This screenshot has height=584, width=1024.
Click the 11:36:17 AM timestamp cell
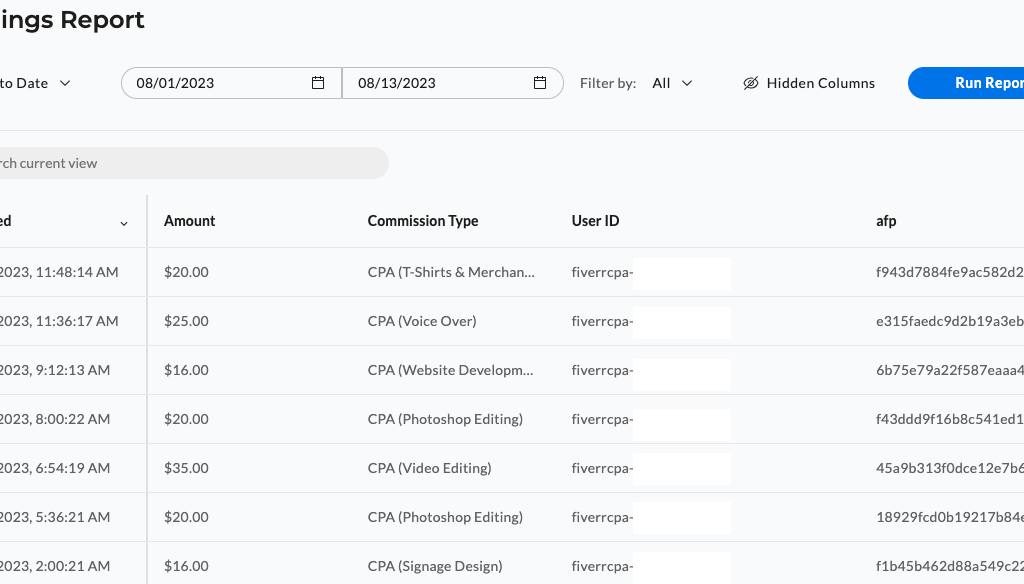[x=59, y=321]
